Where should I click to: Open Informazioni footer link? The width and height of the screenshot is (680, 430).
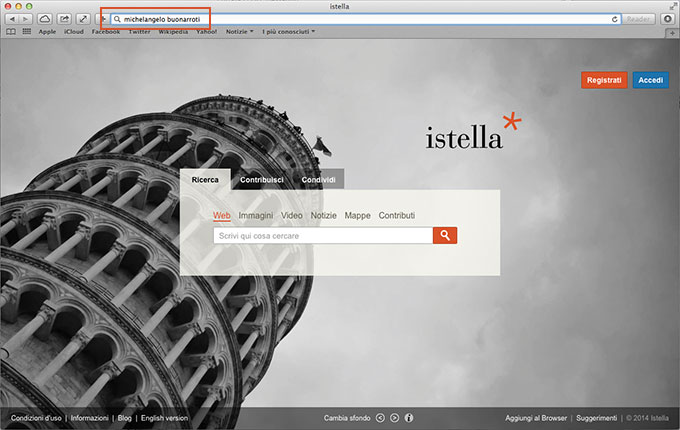coord(89,418)
